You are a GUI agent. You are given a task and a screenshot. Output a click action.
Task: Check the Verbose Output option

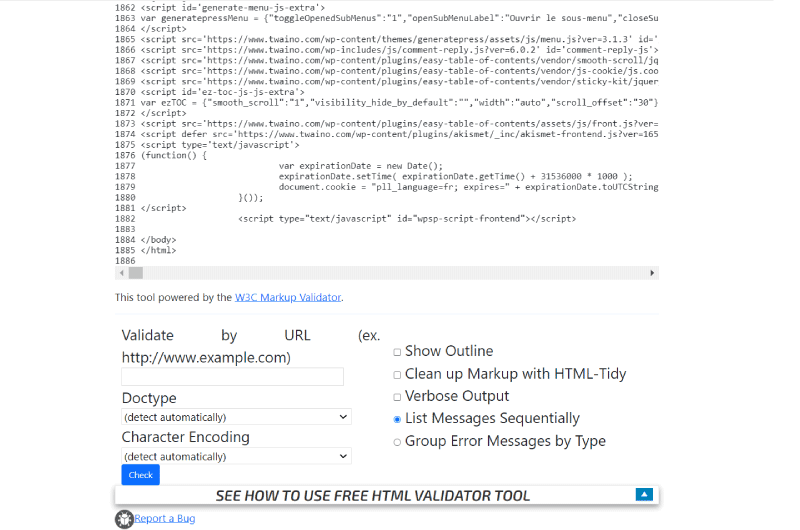397,397
